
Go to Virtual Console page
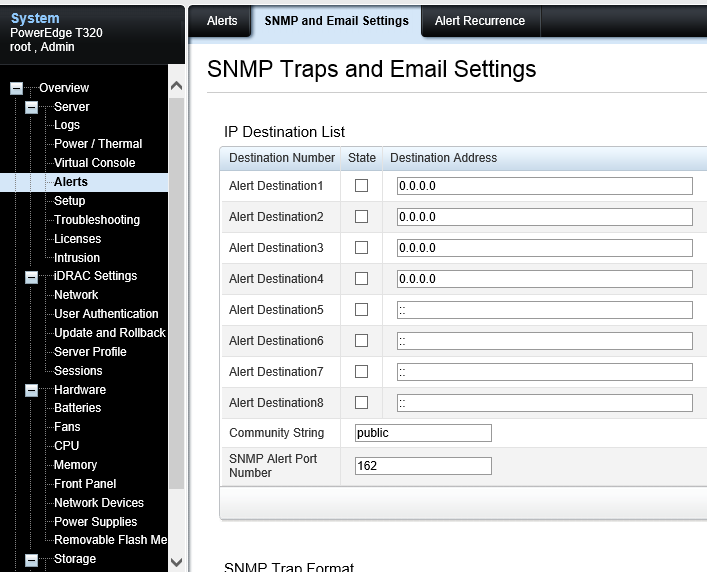pyautogui.click(x=94, y=163)
